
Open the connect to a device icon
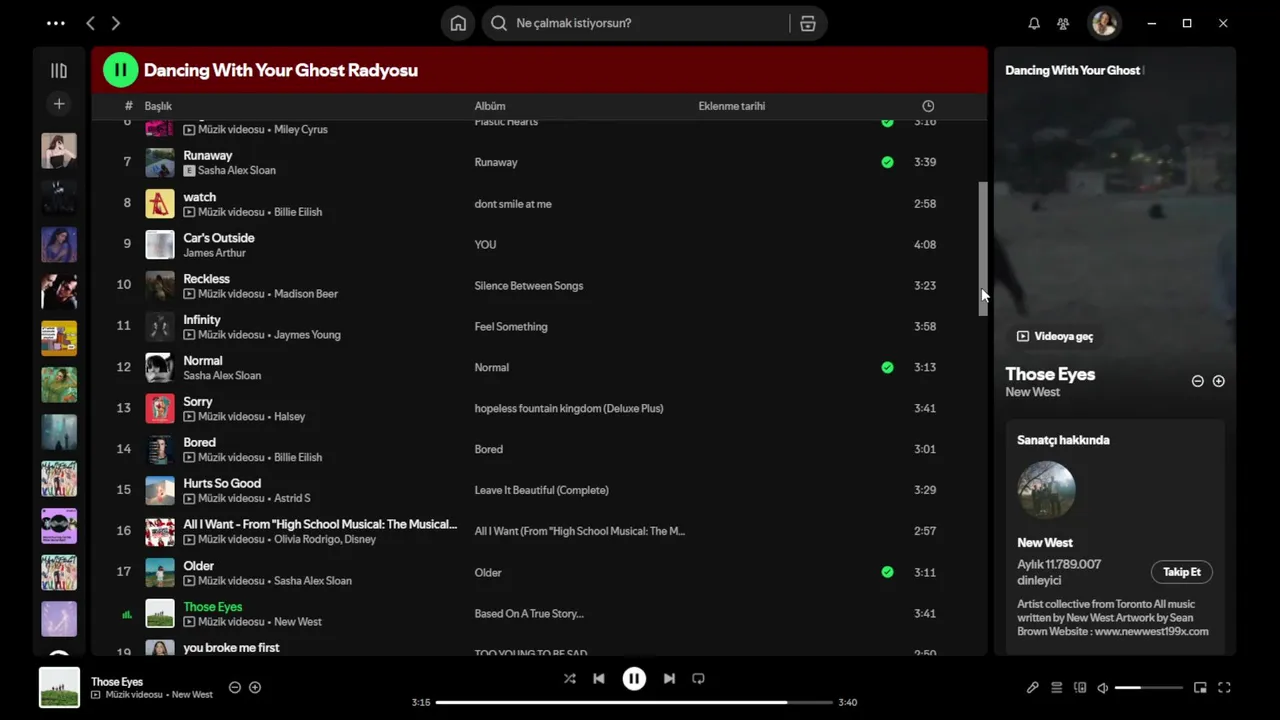pos(1080,688)
